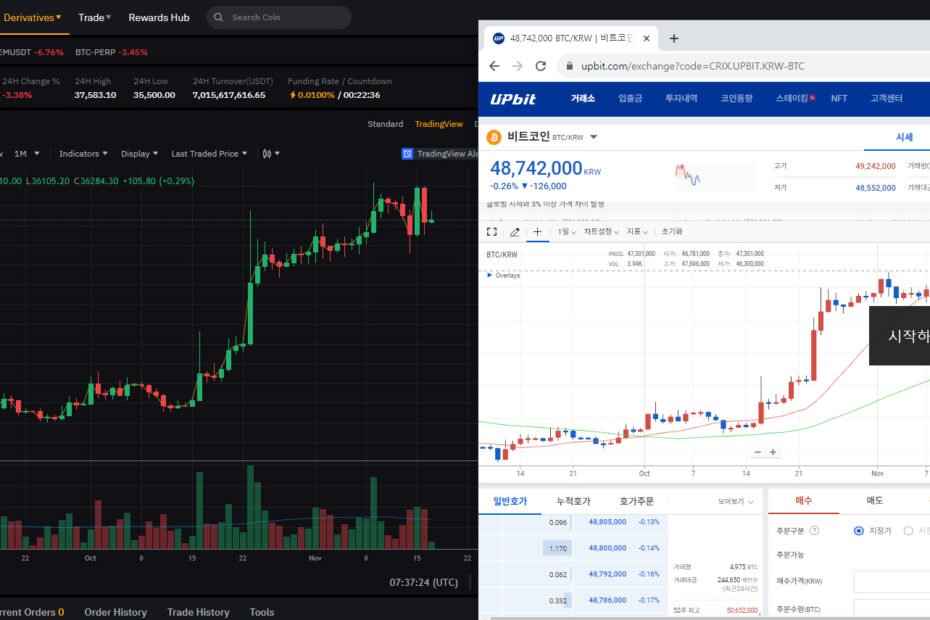Switch chart mode to TradingView

point(438,124)
